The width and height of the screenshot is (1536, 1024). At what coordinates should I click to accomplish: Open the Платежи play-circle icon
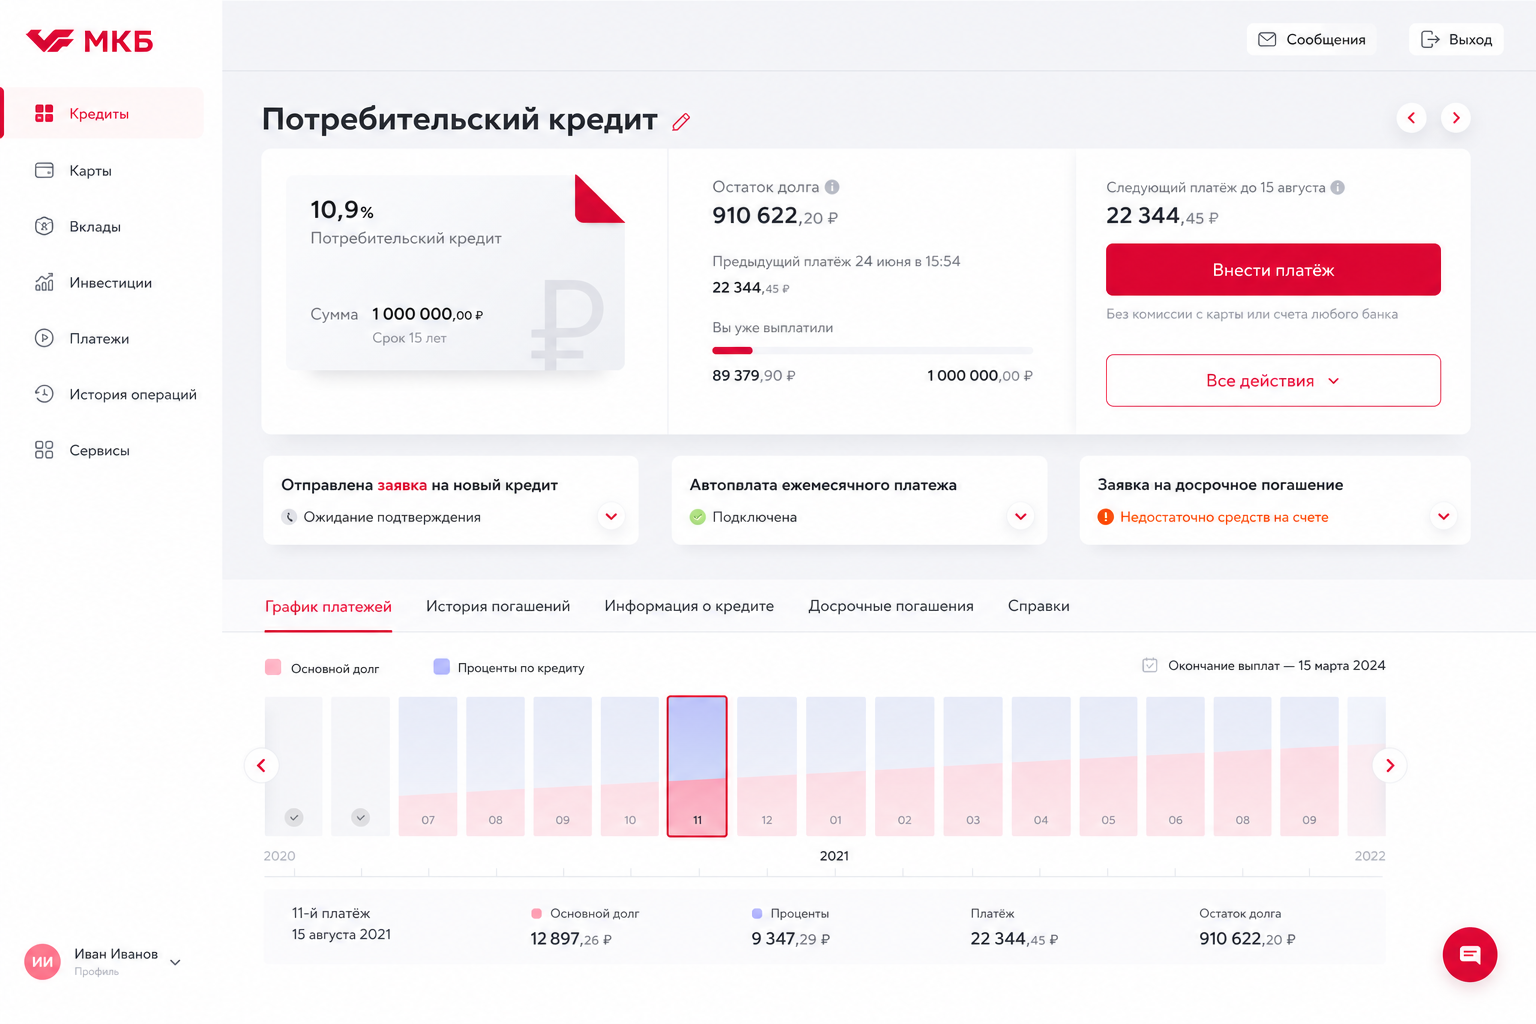[x=44, y=338]
